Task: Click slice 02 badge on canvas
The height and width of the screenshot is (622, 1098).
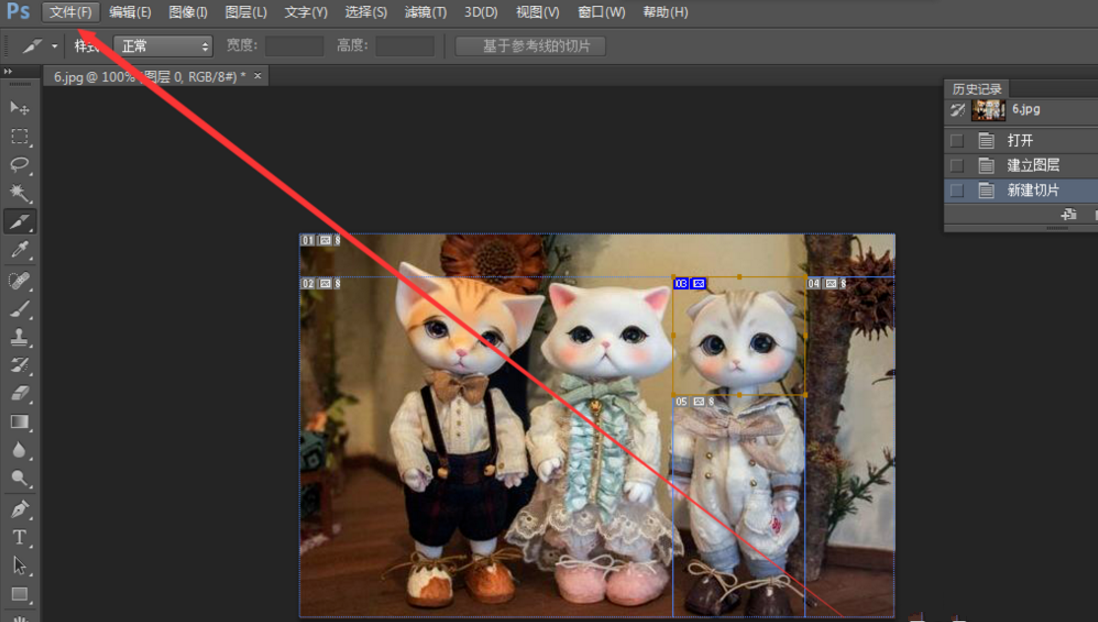Action: [320, 283]
